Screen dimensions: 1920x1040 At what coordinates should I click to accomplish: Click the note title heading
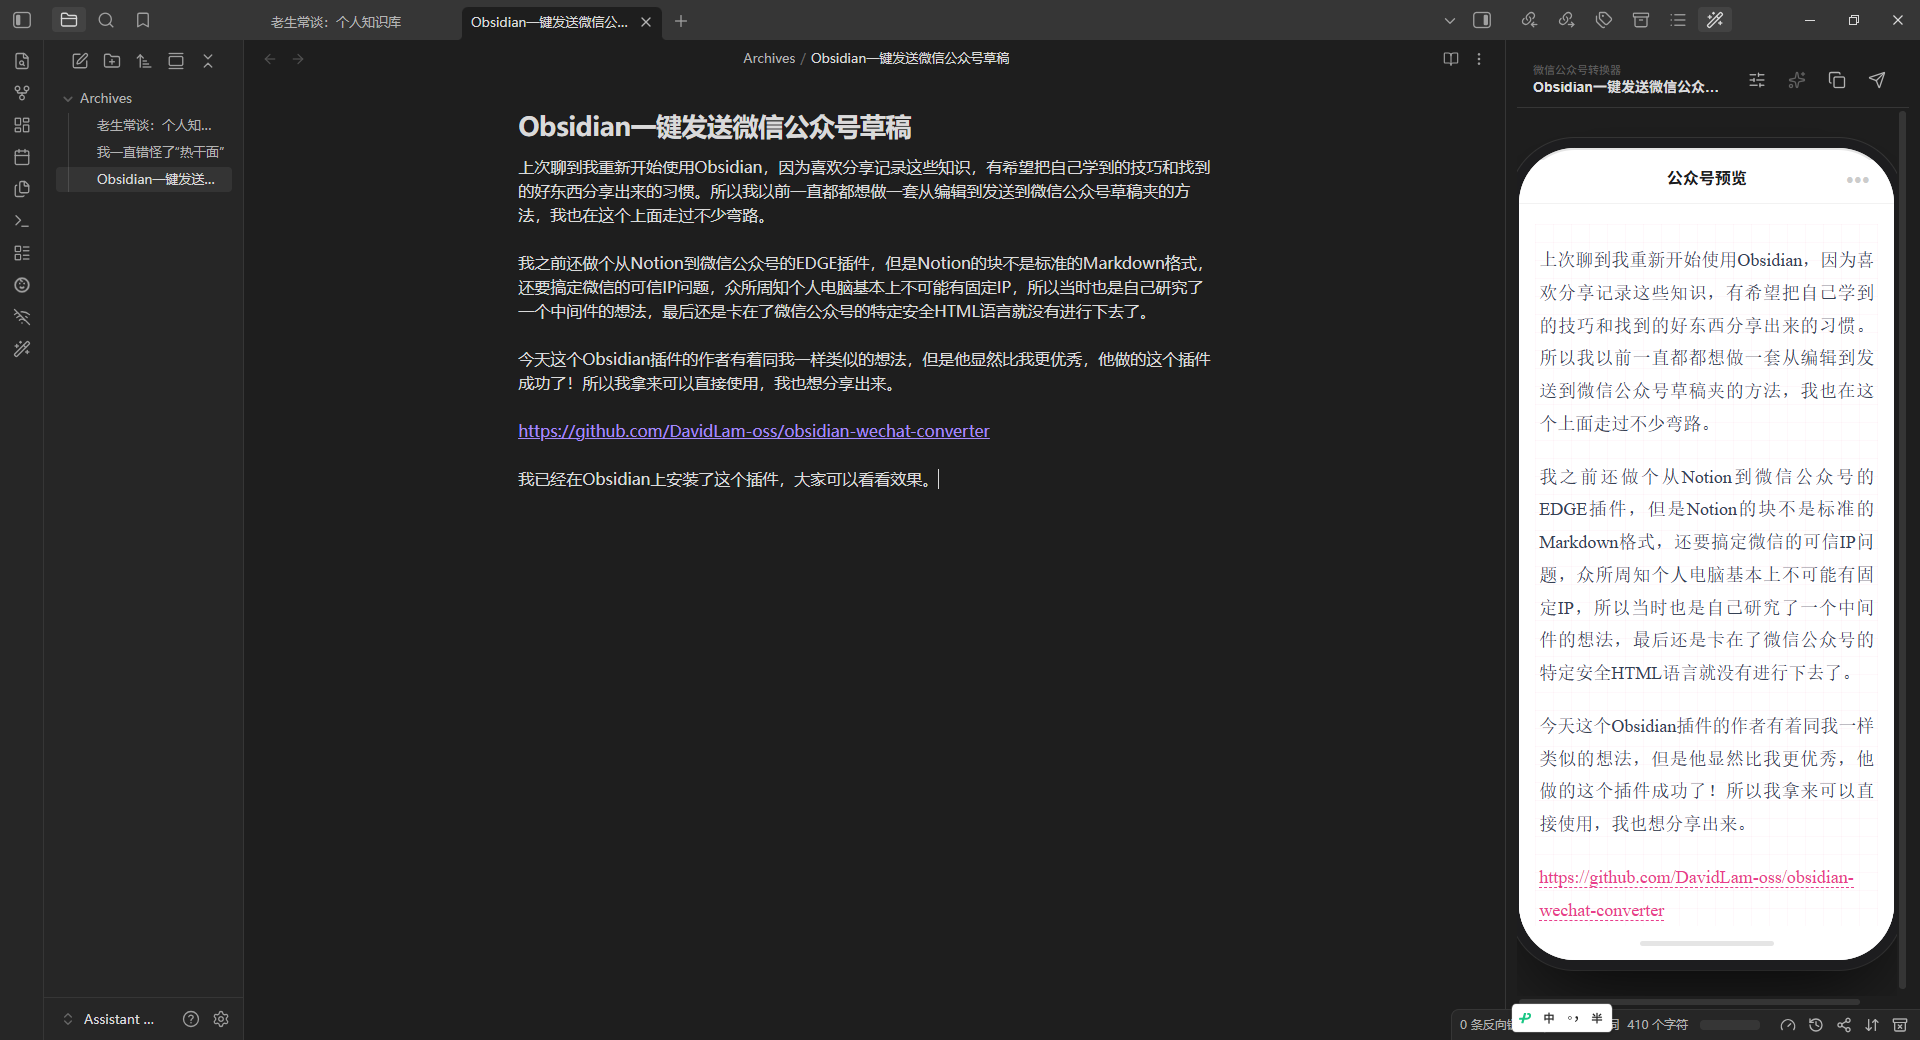click(x=714, y=127)
